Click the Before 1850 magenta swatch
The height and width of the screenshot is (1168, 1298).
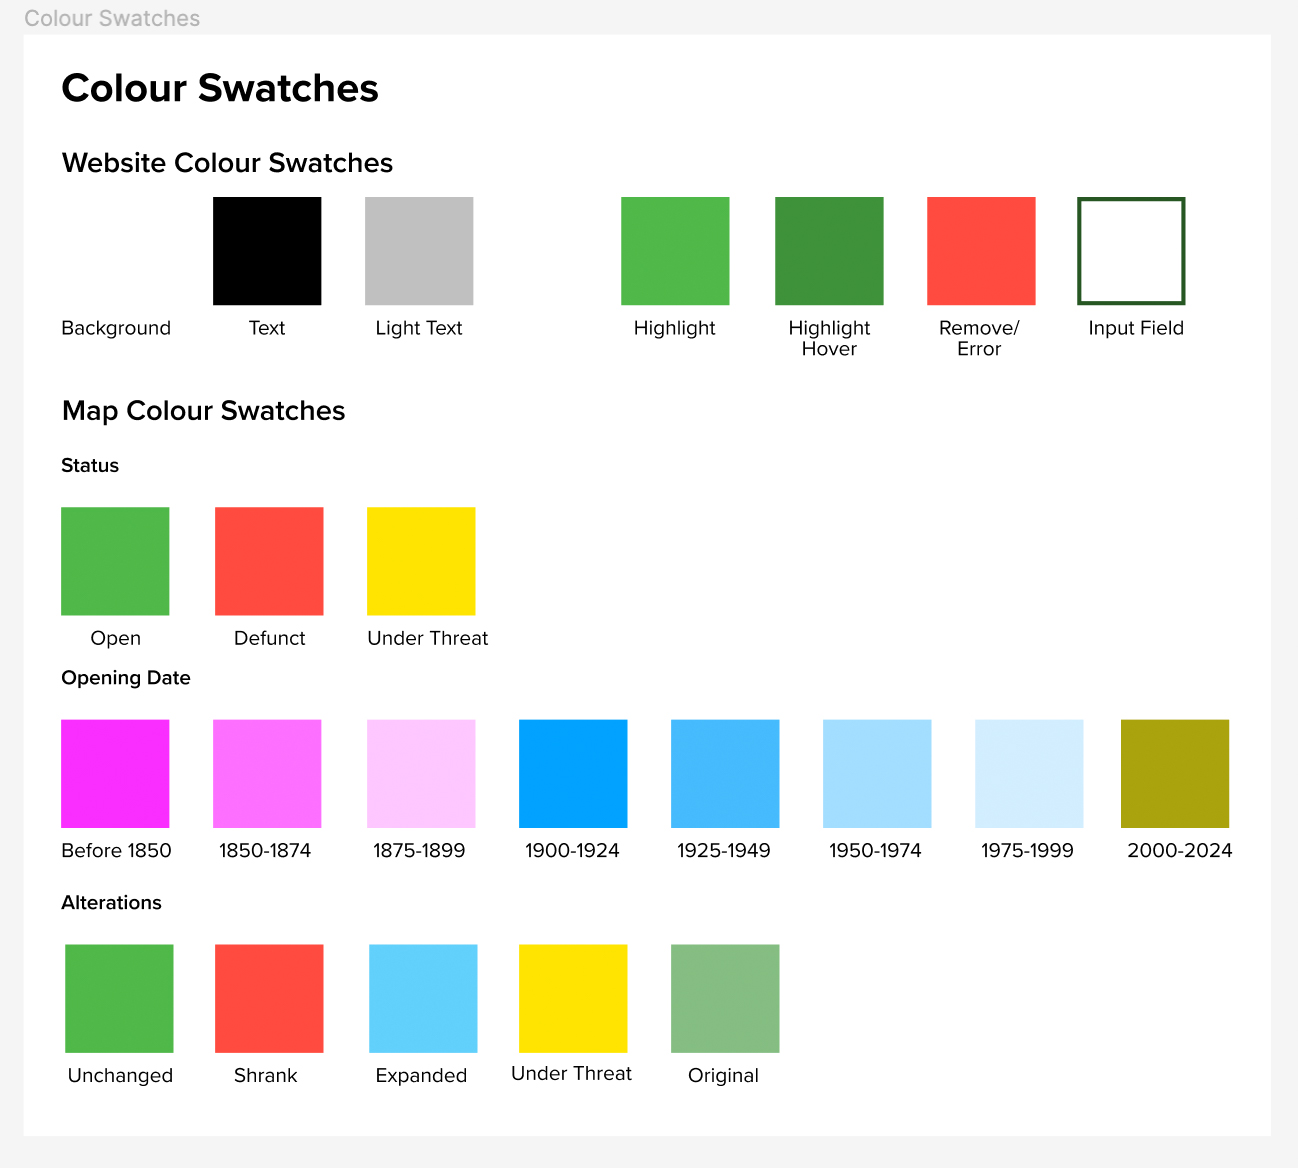115,773
